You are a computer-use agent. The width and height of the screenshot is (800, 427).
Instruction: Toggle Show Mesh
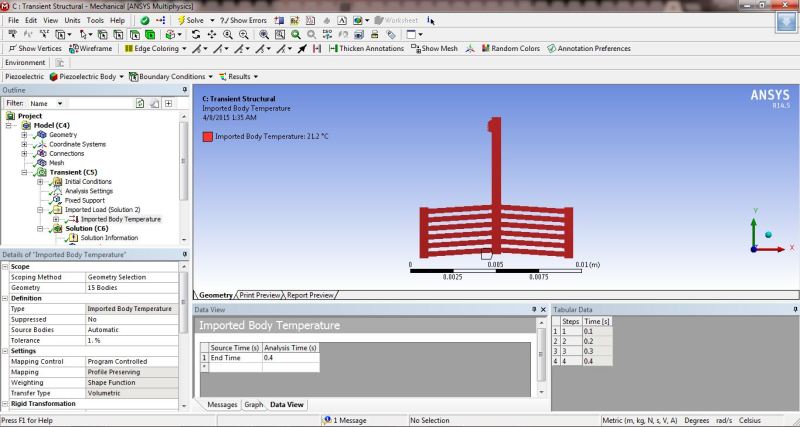pyautogui.click(x=434, y=48)
